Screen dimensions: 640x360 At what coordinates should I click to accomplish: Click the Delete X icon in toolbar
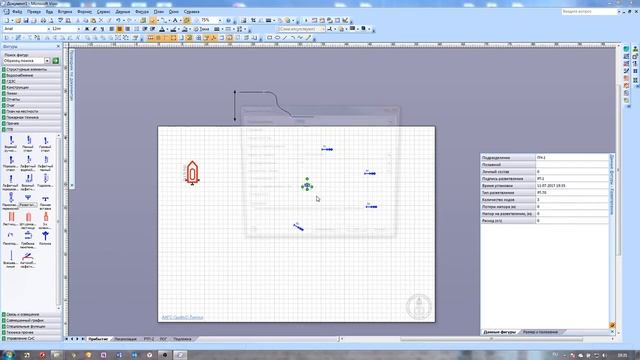point(101,20)
